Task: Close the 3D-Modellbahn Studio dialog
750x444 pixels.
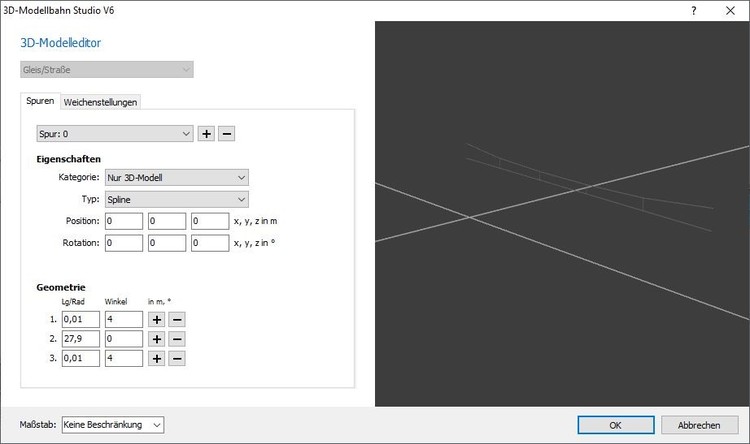Action: 730,11
